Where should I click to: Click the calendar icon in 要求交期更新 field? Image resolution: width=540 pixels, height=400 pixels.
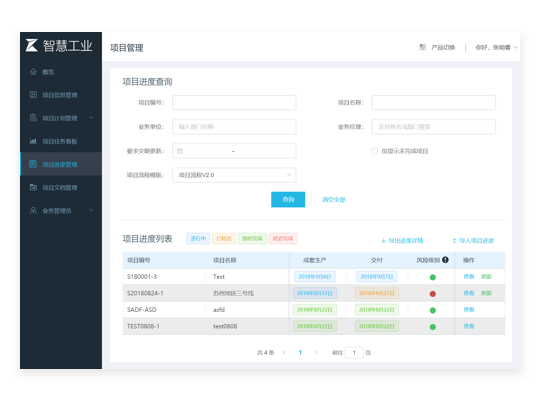pyautogui.click(x=180, y=151)
